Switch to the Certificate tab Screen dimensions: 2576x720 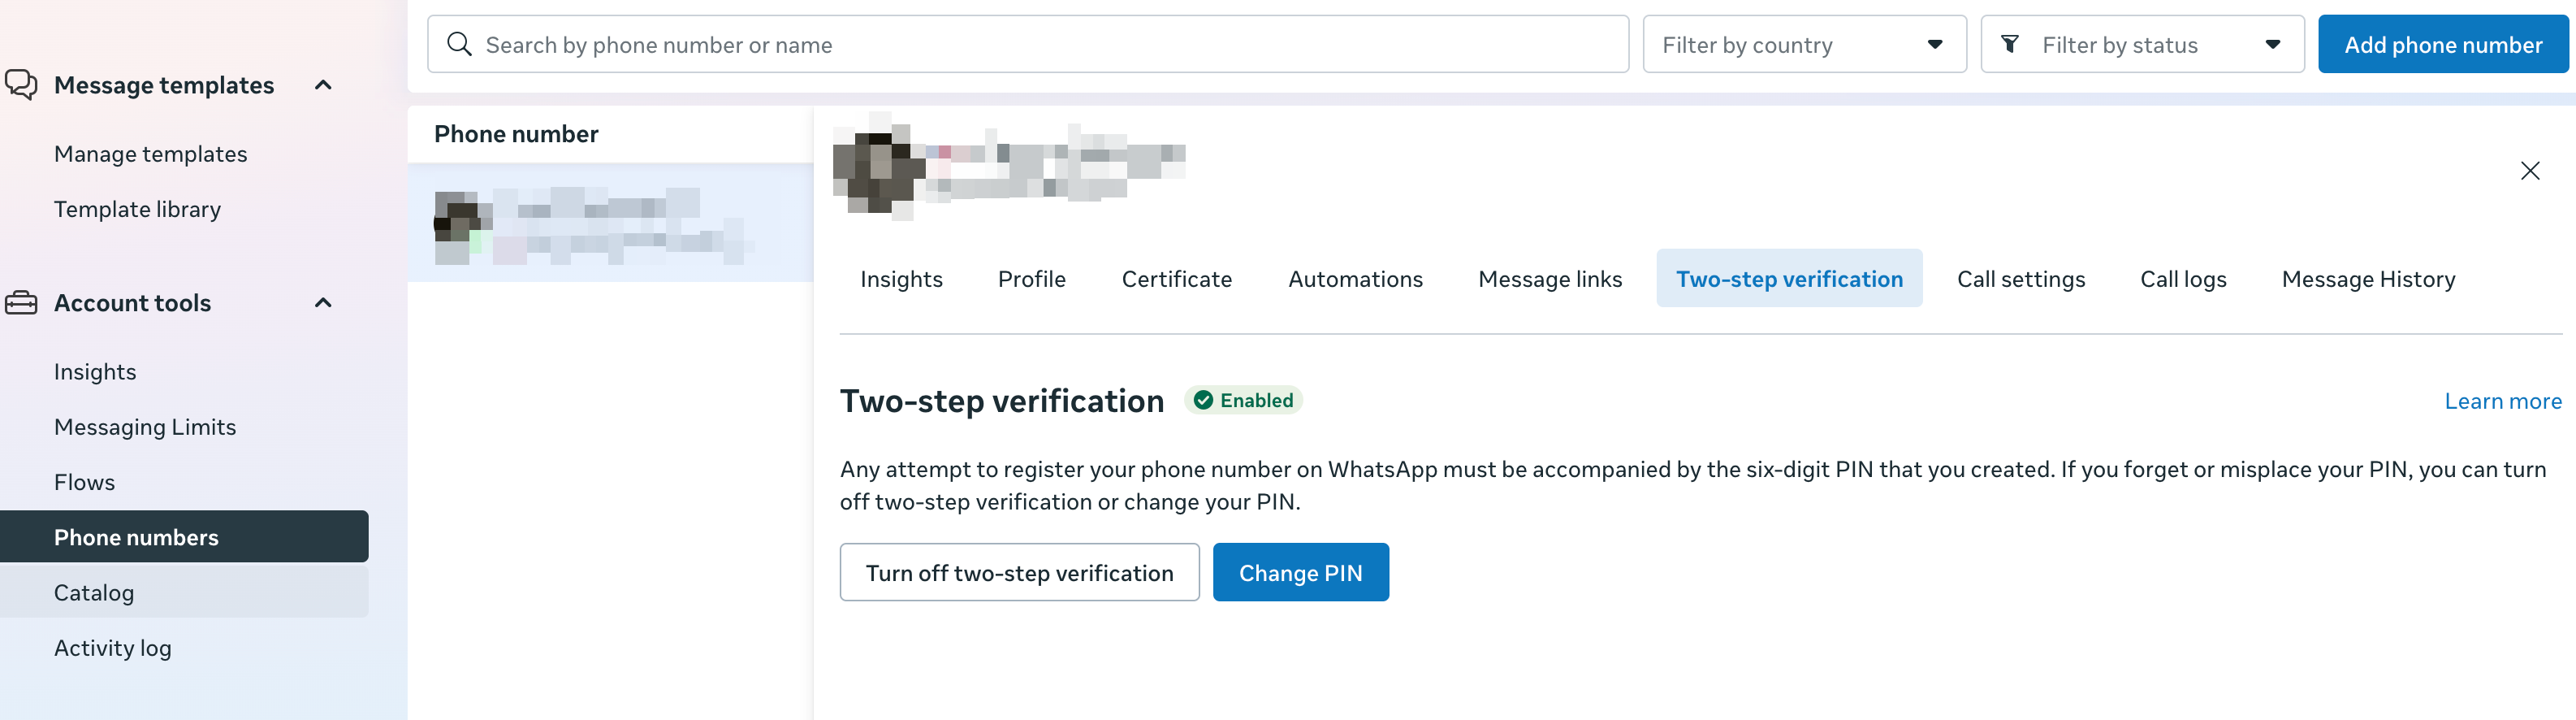pyautogui.click(x=1176, y=279)
